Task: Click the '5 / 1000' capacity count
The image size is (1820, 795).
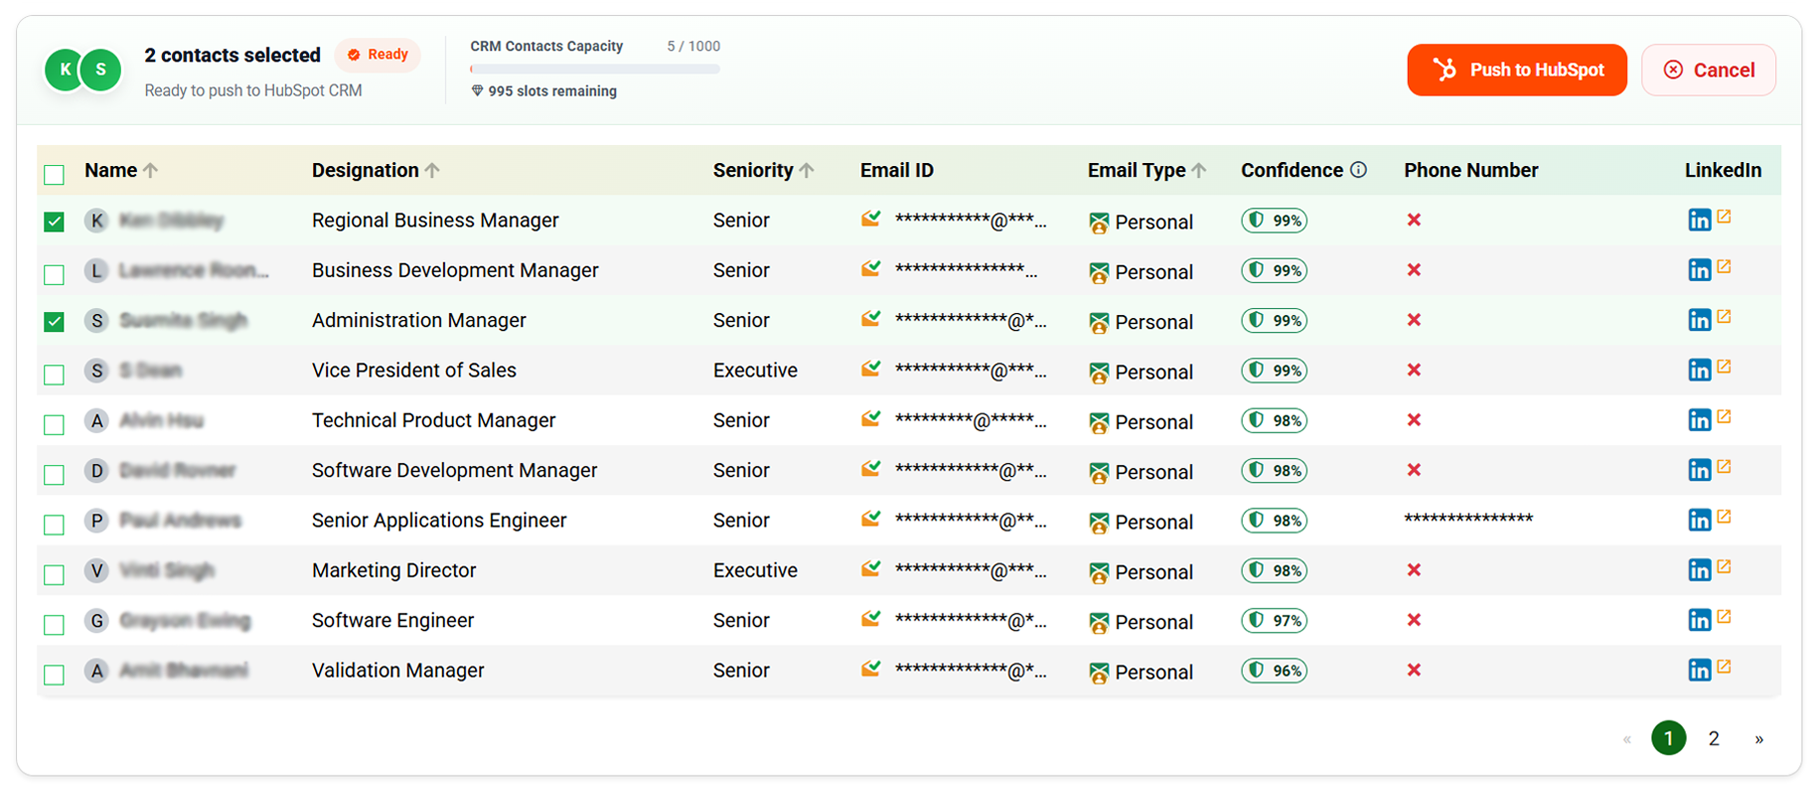Action: coord(693,46)
